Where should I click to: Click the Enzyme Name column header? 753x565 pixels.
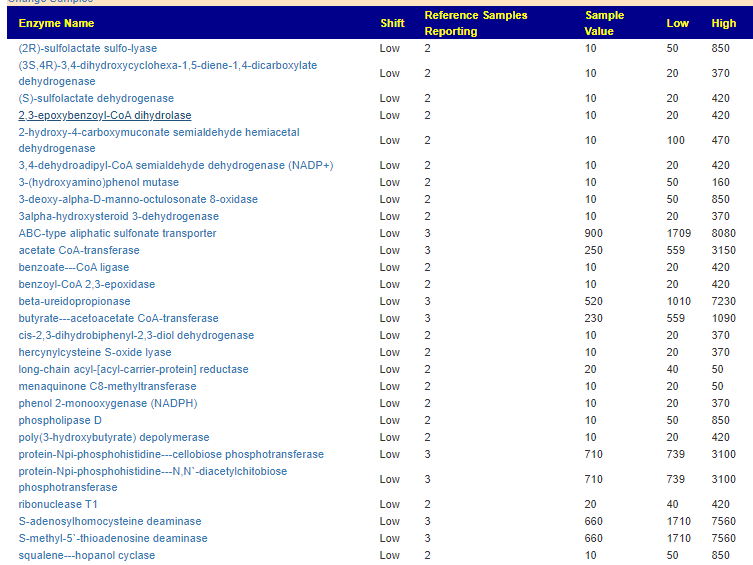click(x=56, y=23)
